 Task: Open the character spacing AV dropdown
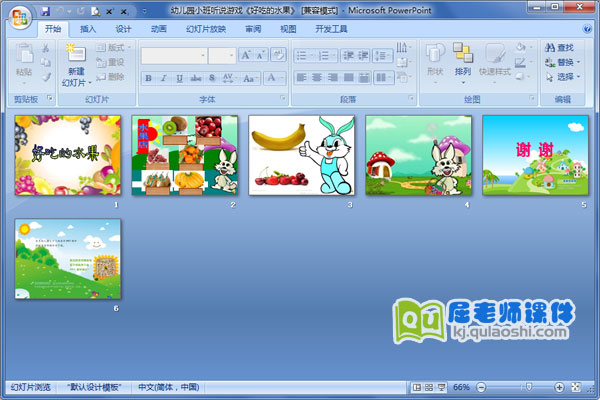coord(230,78)
